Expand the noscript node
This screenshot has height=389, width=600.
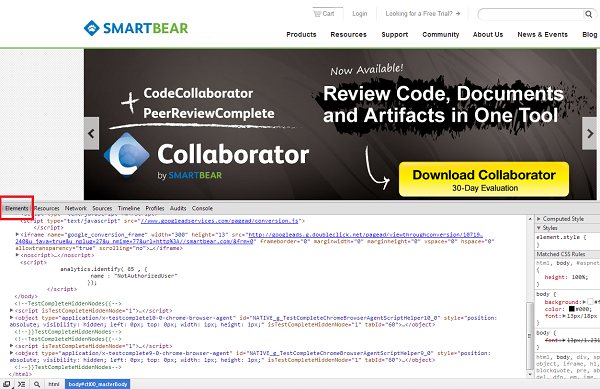click(17, 255)
